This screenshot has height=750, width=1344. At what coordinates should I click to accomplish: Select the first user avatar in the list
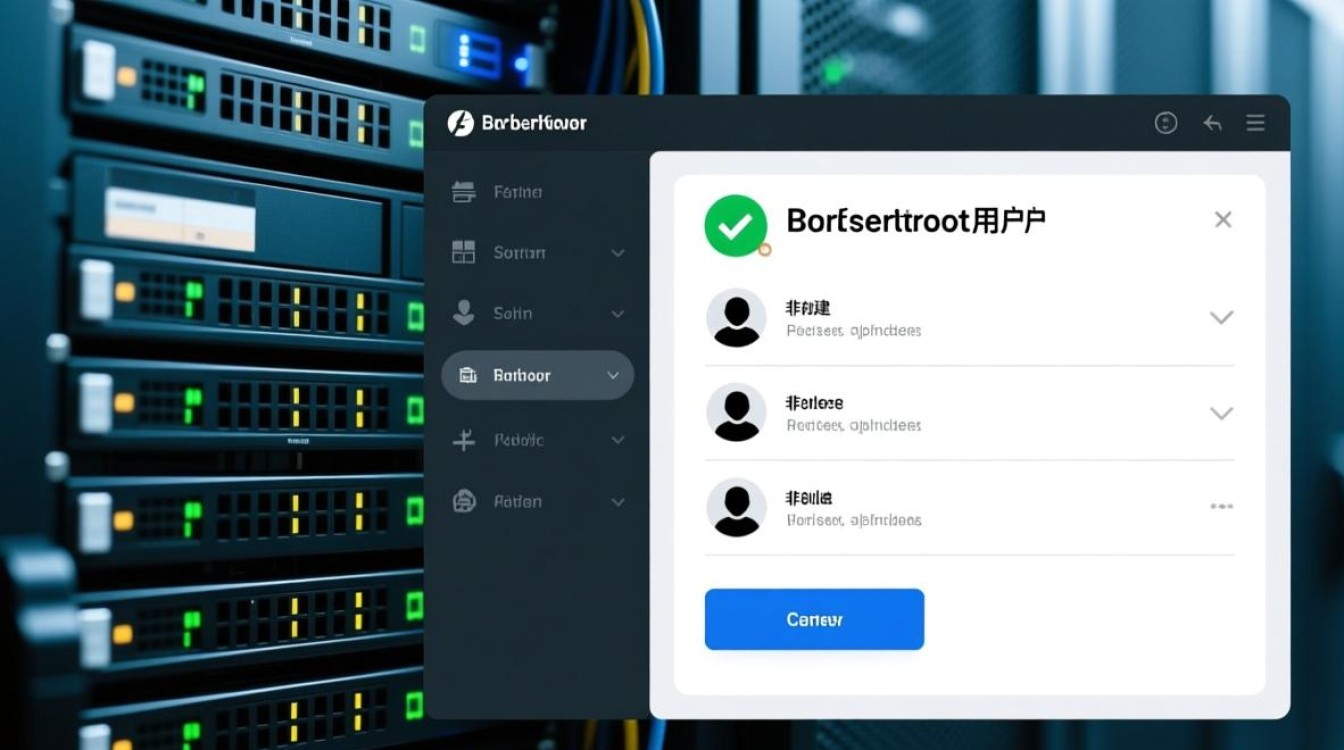[736, 318]
